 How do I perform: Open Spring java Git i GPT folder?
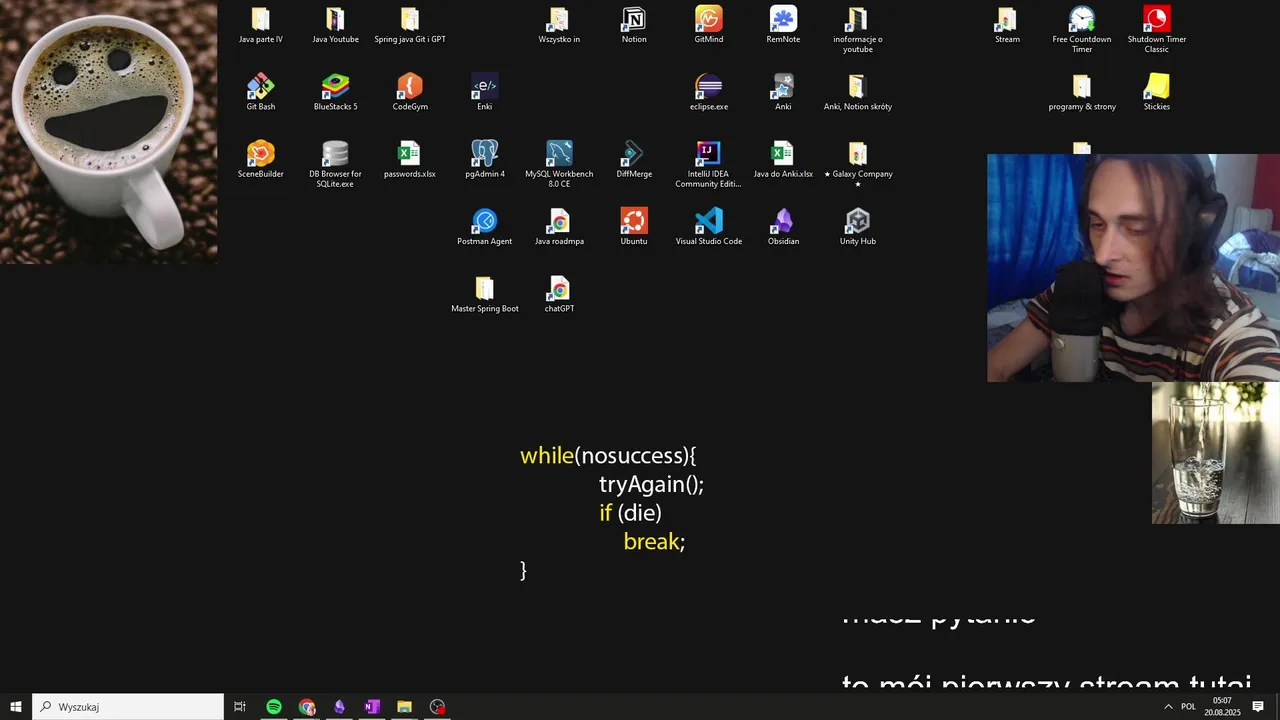(x=410, y=26)
